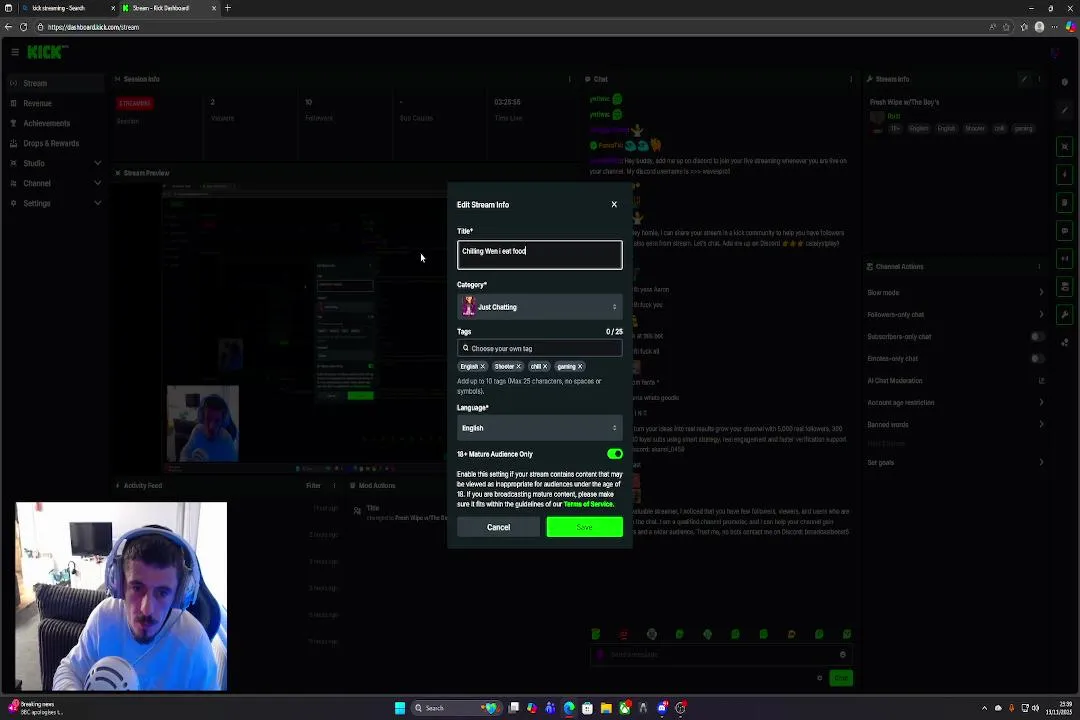Click the Cancel button in the dialog
Image resolution: width=1080 pixels, height=720 pixels.
coord(498,527)
